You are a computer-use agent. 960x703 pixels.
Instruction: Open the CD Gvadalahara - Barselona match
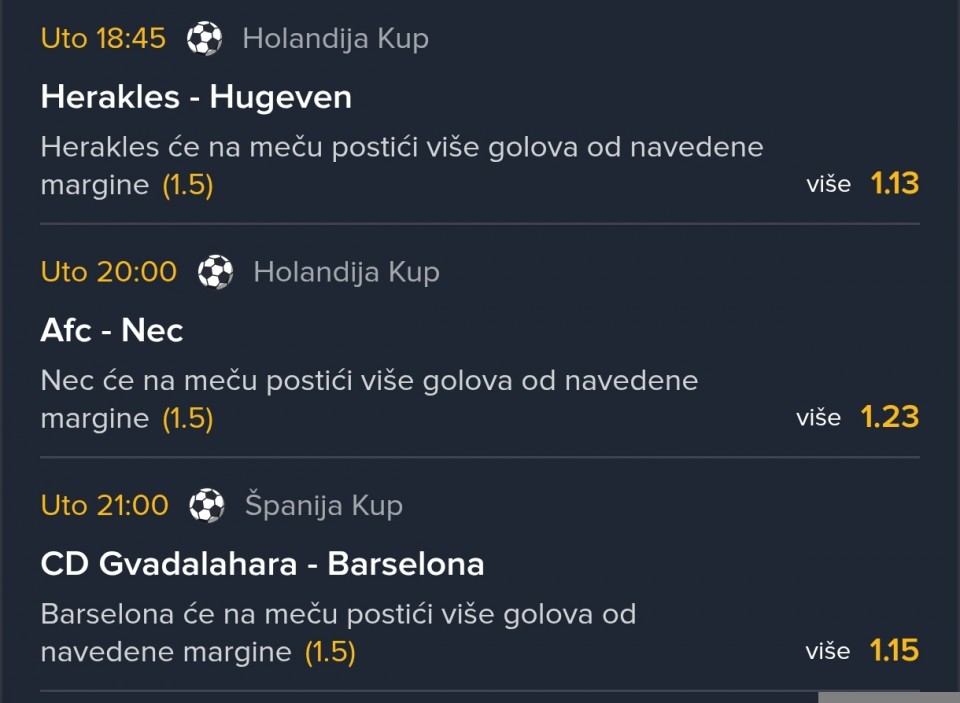[x=262, y=564]
